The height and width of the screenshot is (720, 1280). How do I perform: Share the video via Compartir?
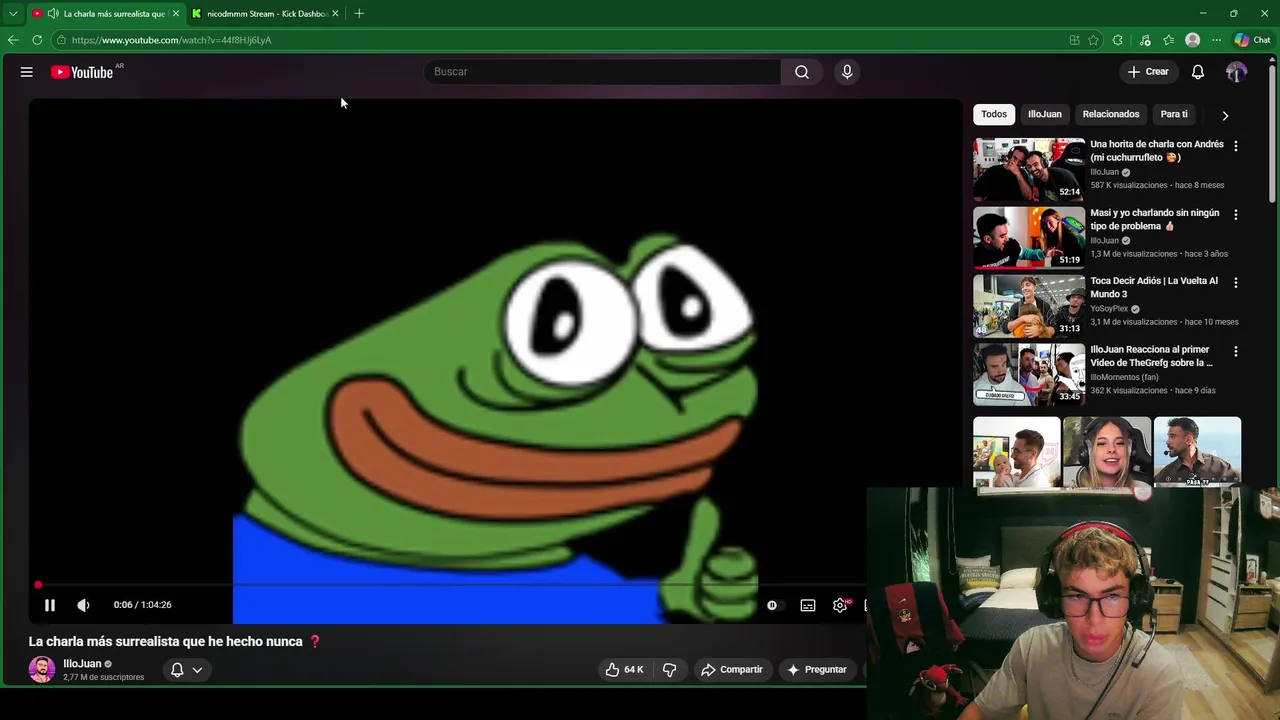732,670
